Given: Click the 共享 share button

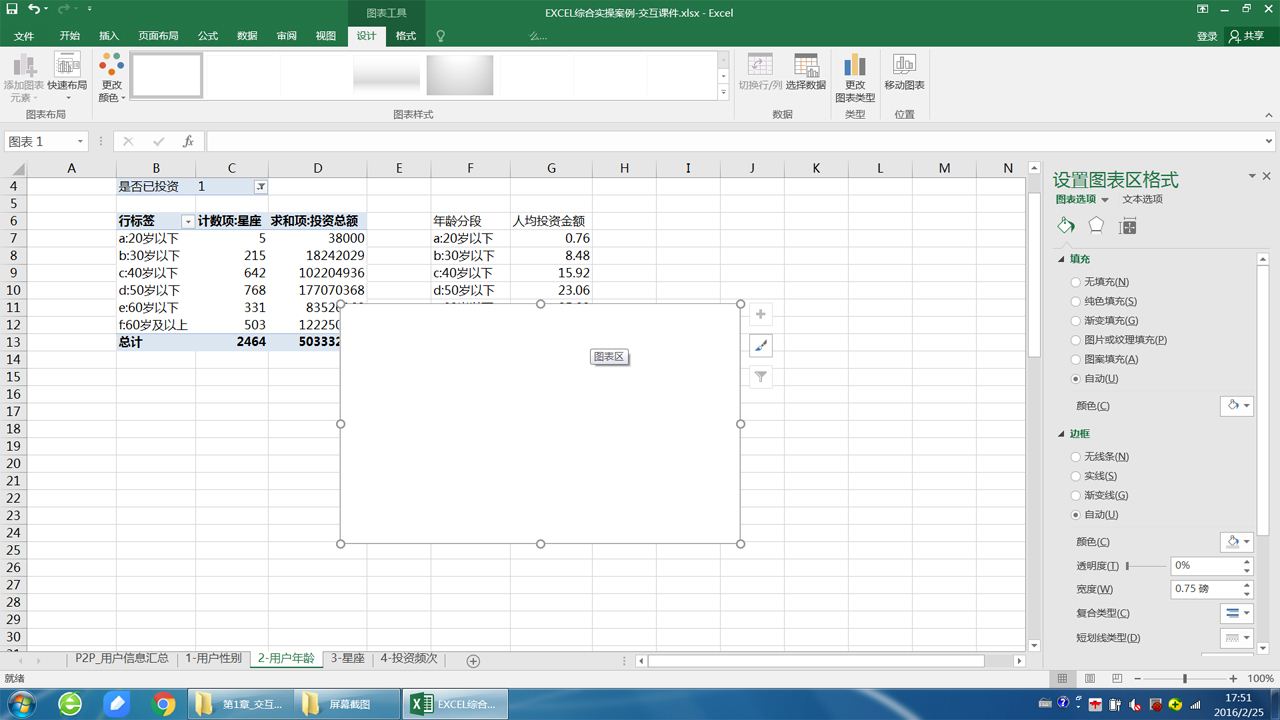Looking at the screenshot, I should pyautogui.click(x=1246, y=36).
